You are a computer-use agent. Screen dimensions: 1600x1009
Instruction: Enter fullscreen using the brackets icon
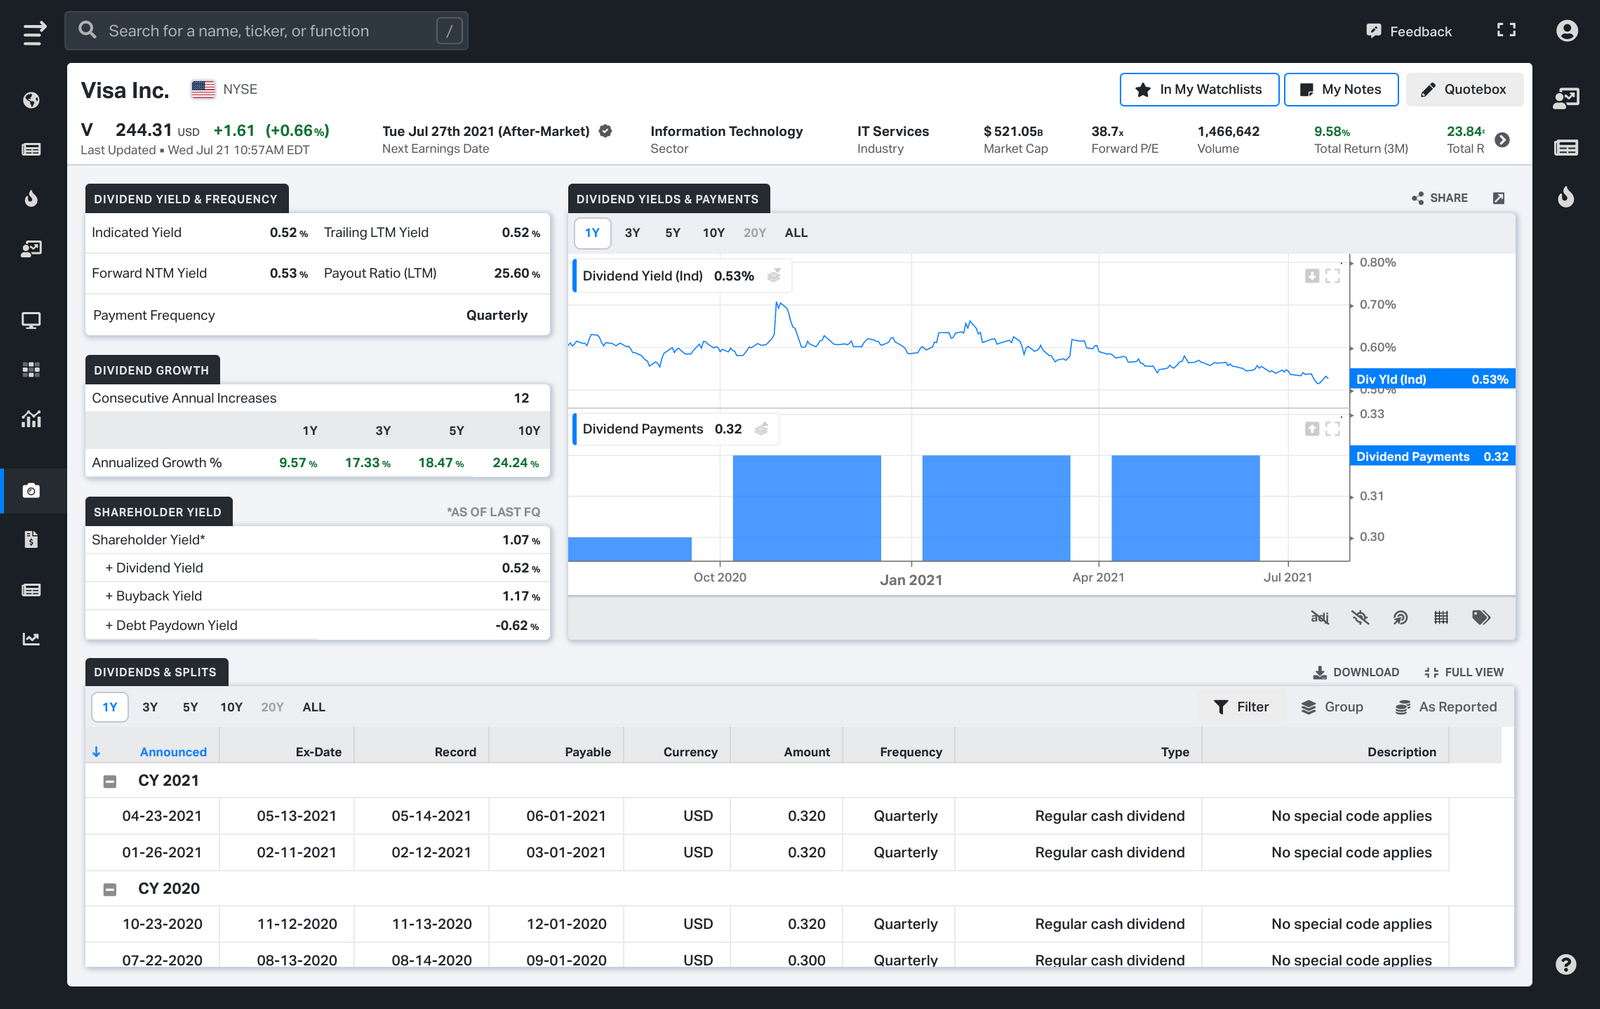click(1506, 31)
